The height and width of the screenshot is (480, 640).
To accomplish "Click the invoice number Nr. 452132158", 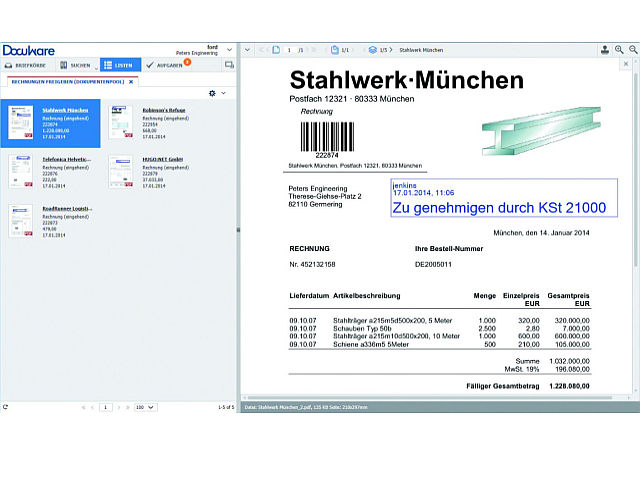I will 312,264.
